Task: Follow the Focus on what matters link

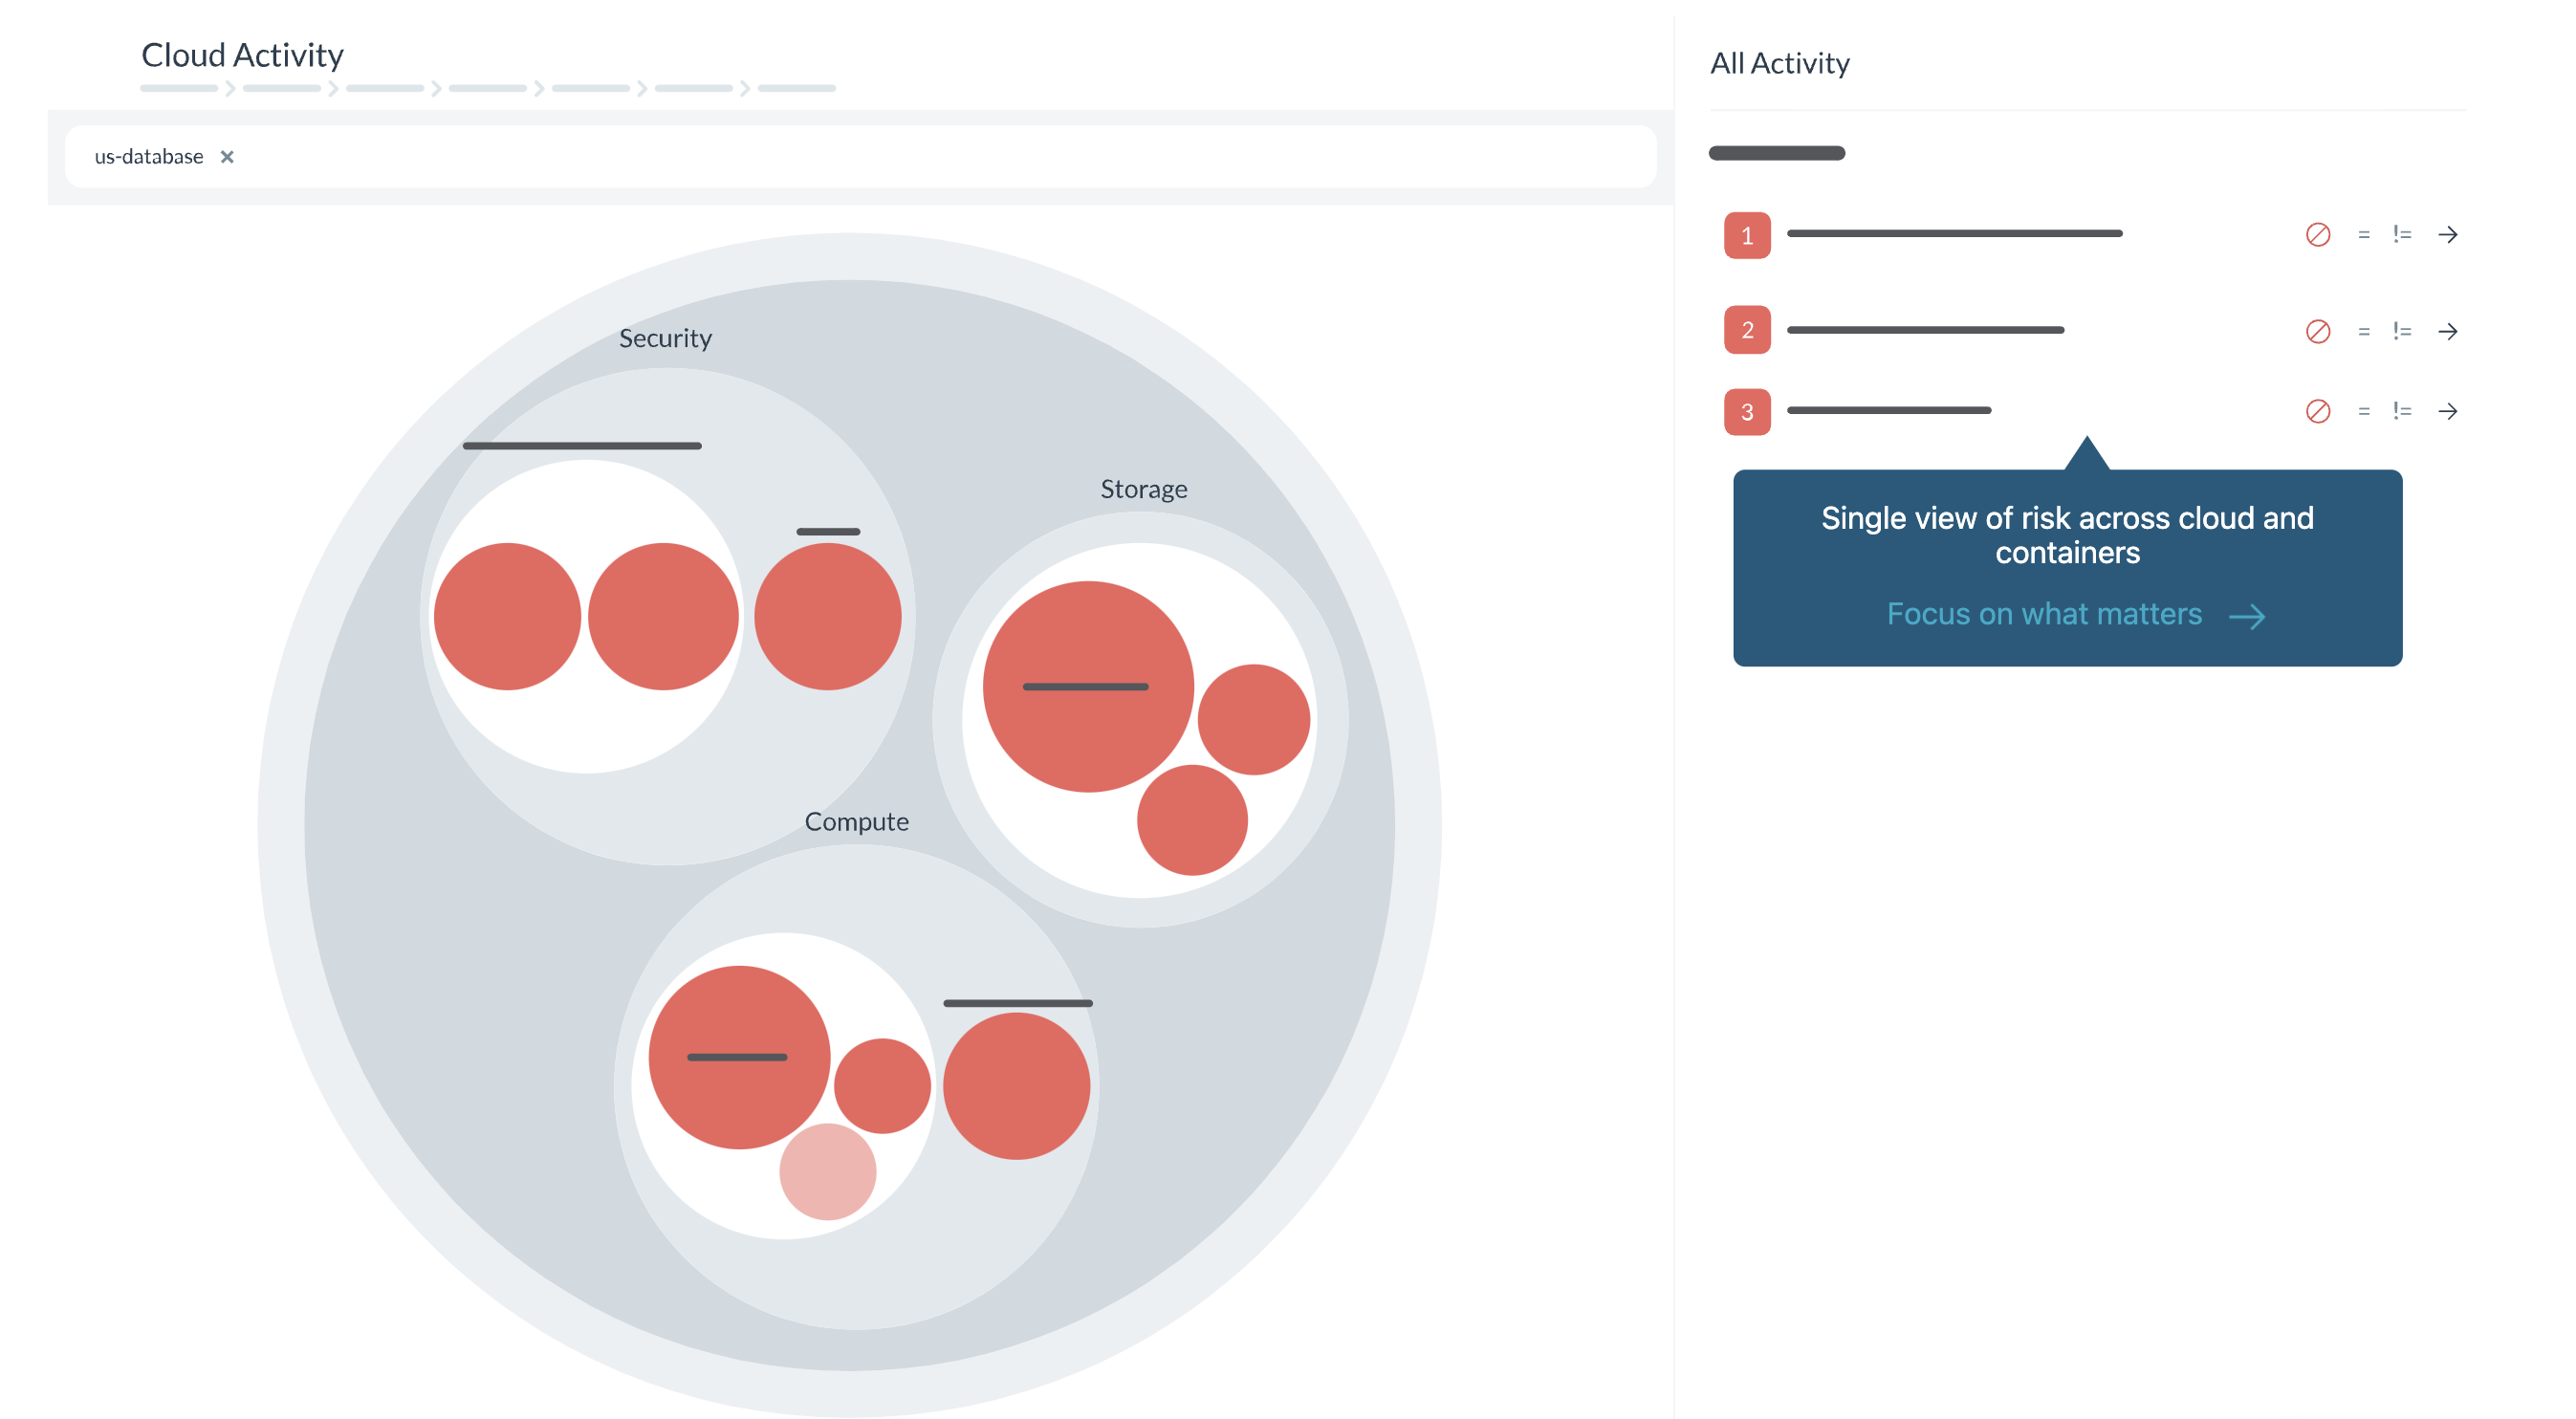Action: click(x=2075, y=614)
